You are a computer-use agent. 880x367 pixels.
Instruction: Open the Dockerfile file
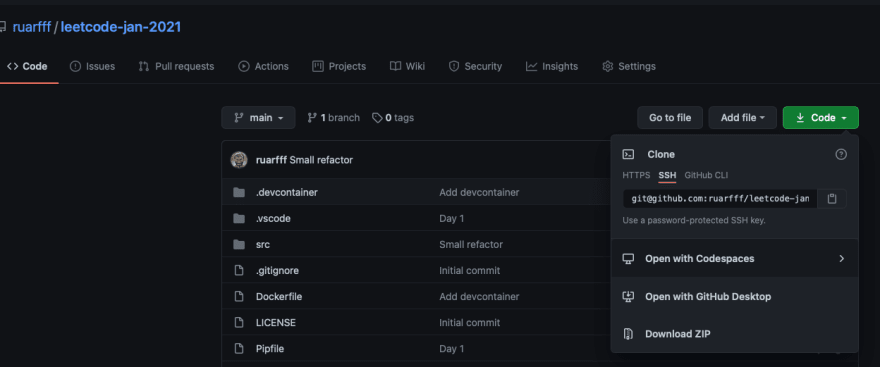coord(279,297)
